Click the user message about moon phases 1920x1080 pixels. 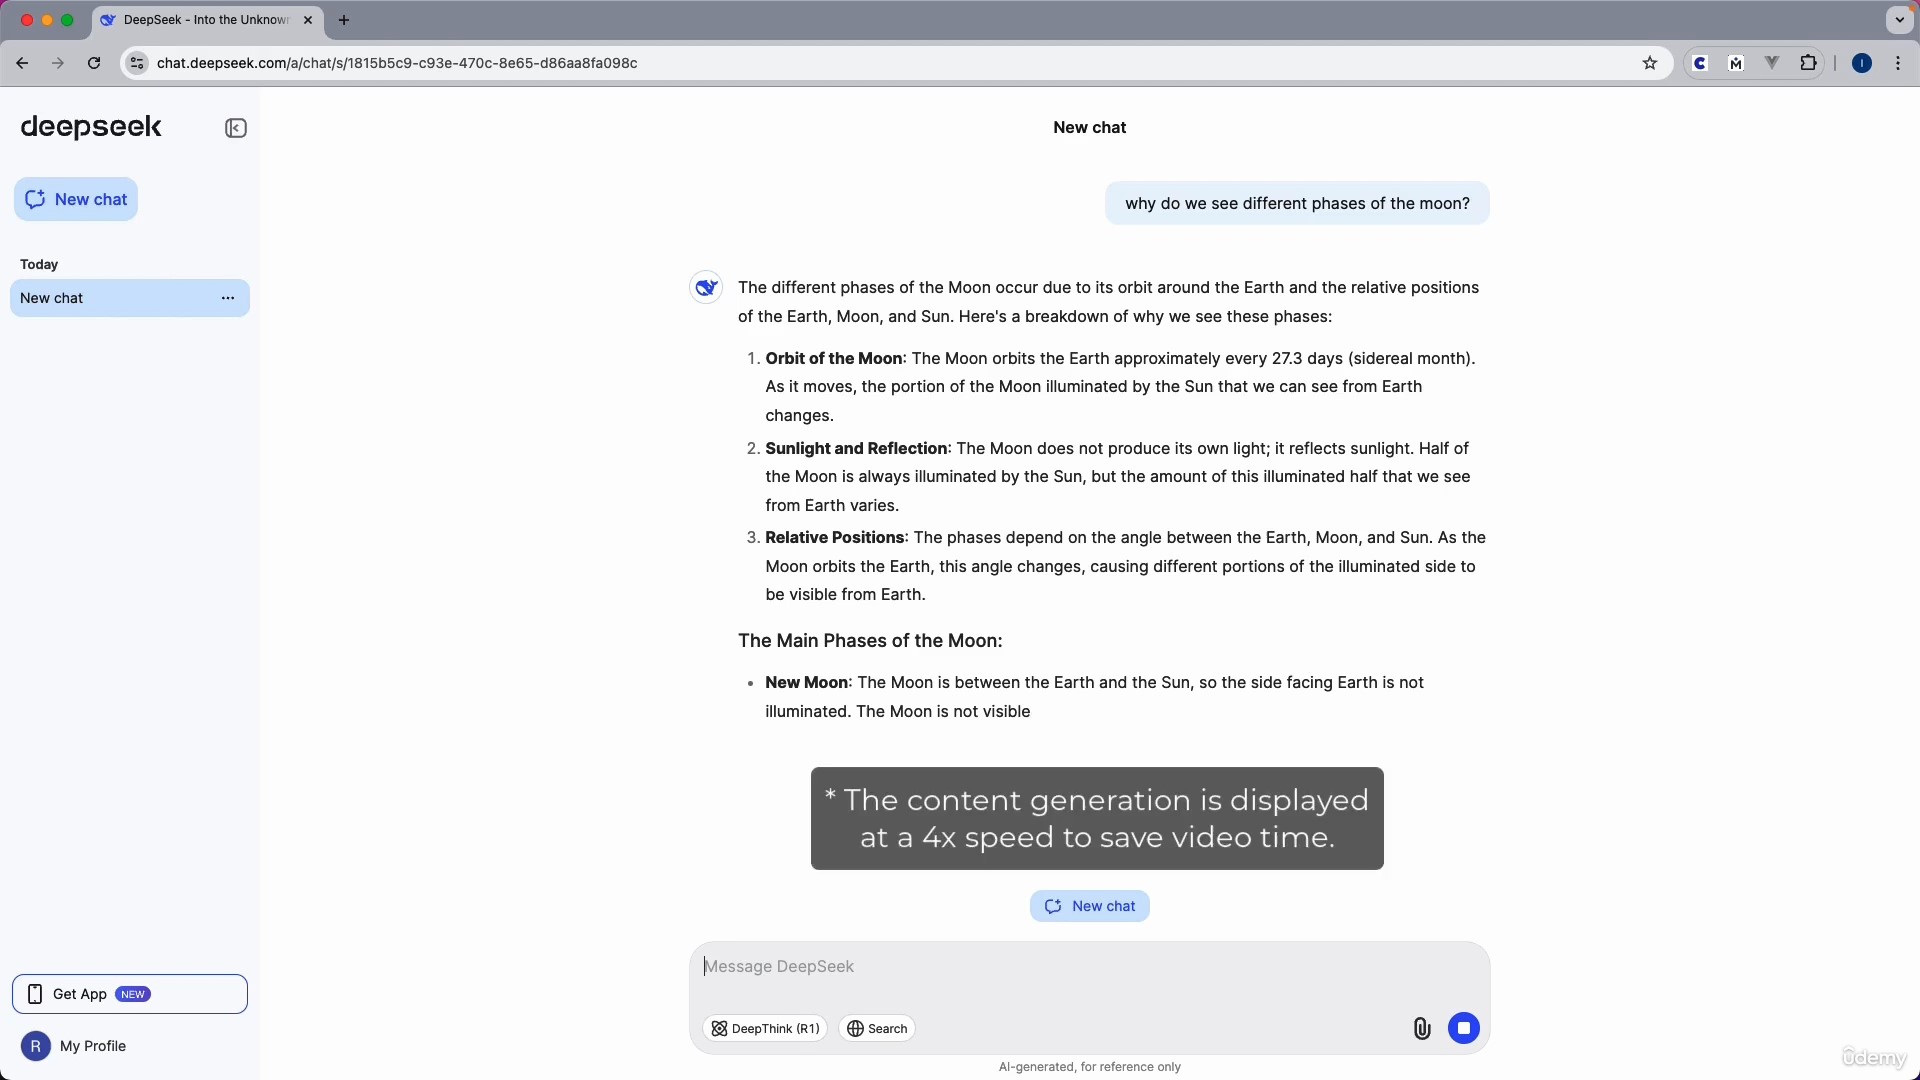coord(1297,204)
